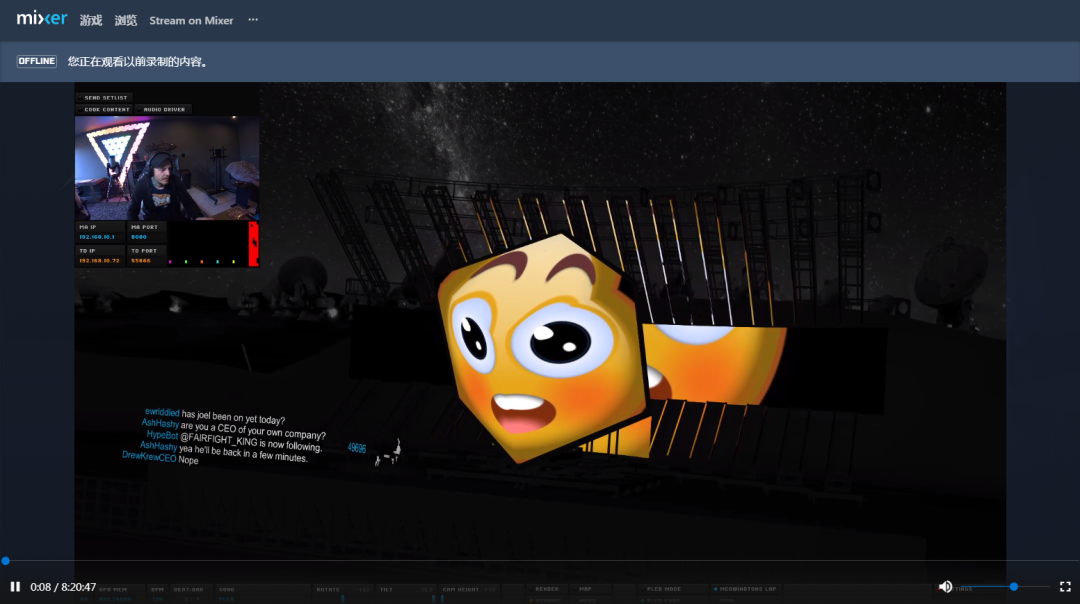Enter fullscreen mode
The image size is (1080, 604).
(x=1065, y=587)
